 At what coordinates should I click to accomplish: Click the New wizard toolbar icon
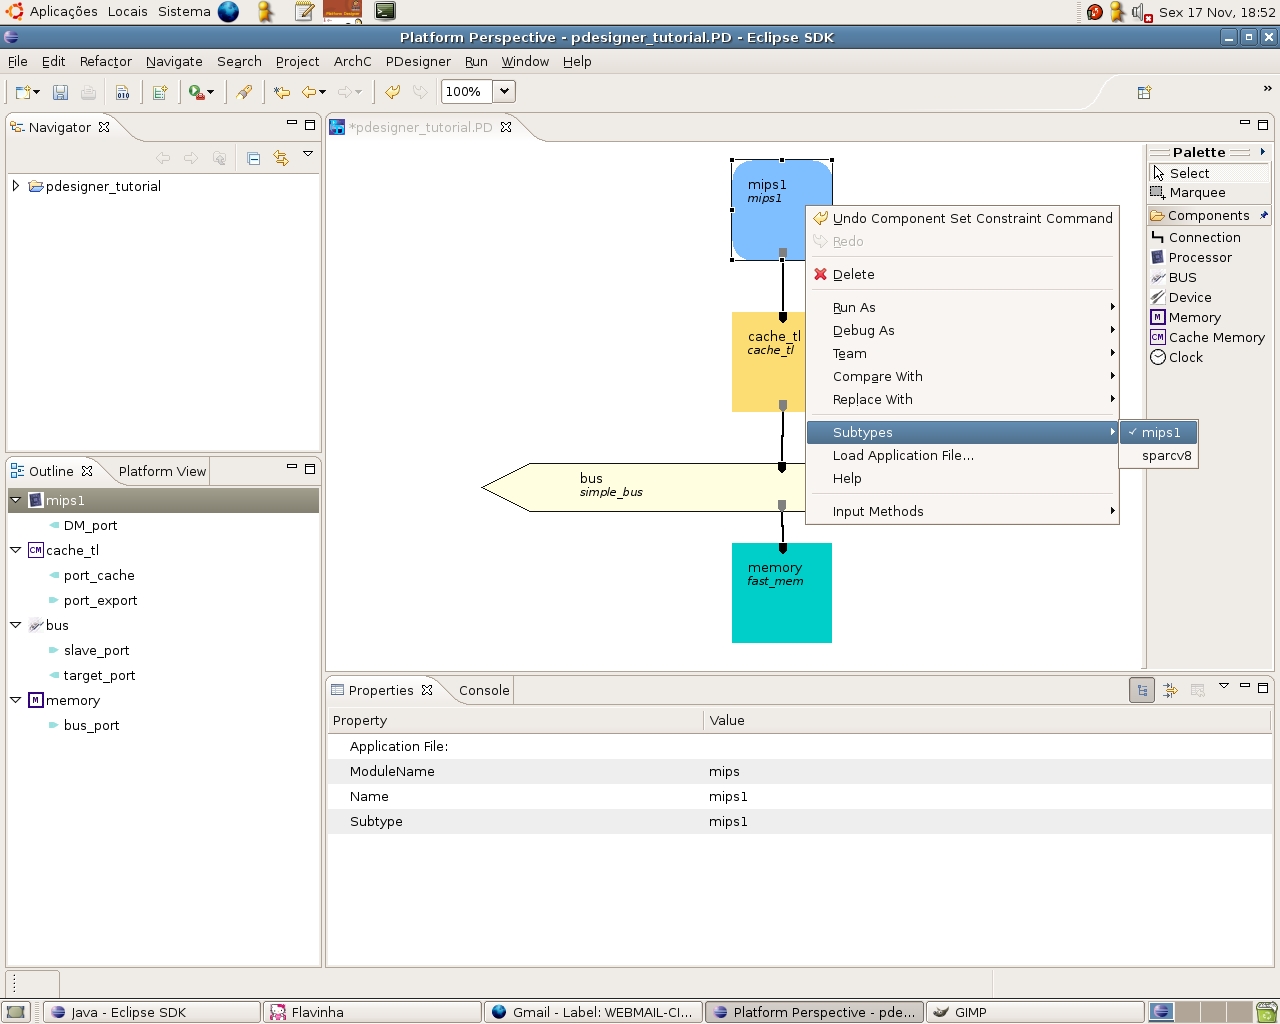pos(23,92)
